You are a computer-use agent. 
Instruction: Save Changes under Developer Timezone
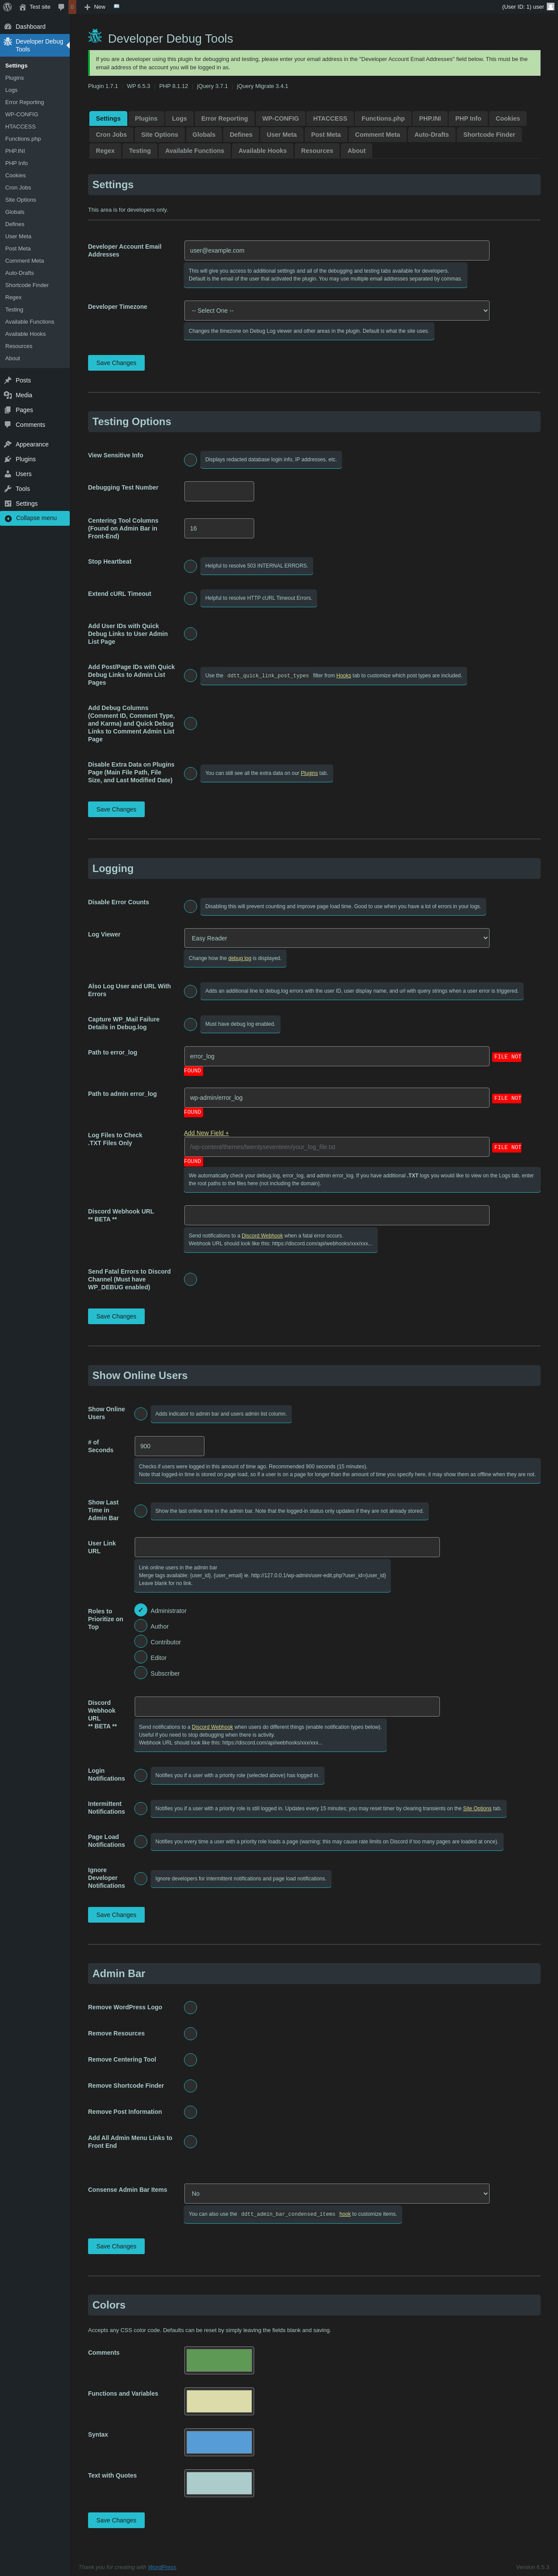click(116, 363)
